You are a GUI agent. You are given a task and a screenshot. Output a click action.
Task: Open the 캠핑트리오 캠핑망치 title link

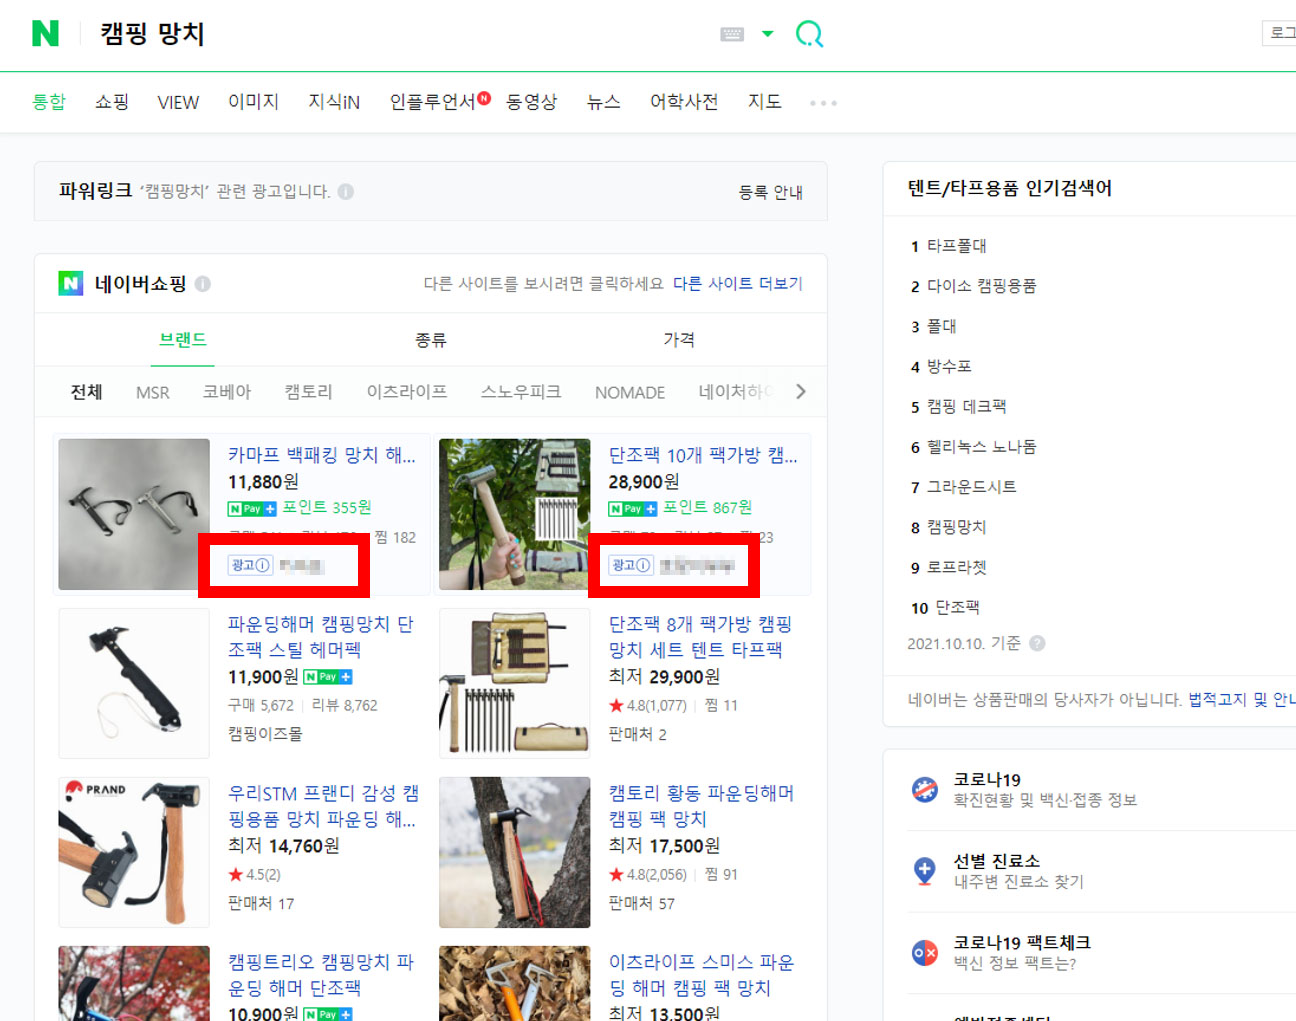click(x=321, y=975)
